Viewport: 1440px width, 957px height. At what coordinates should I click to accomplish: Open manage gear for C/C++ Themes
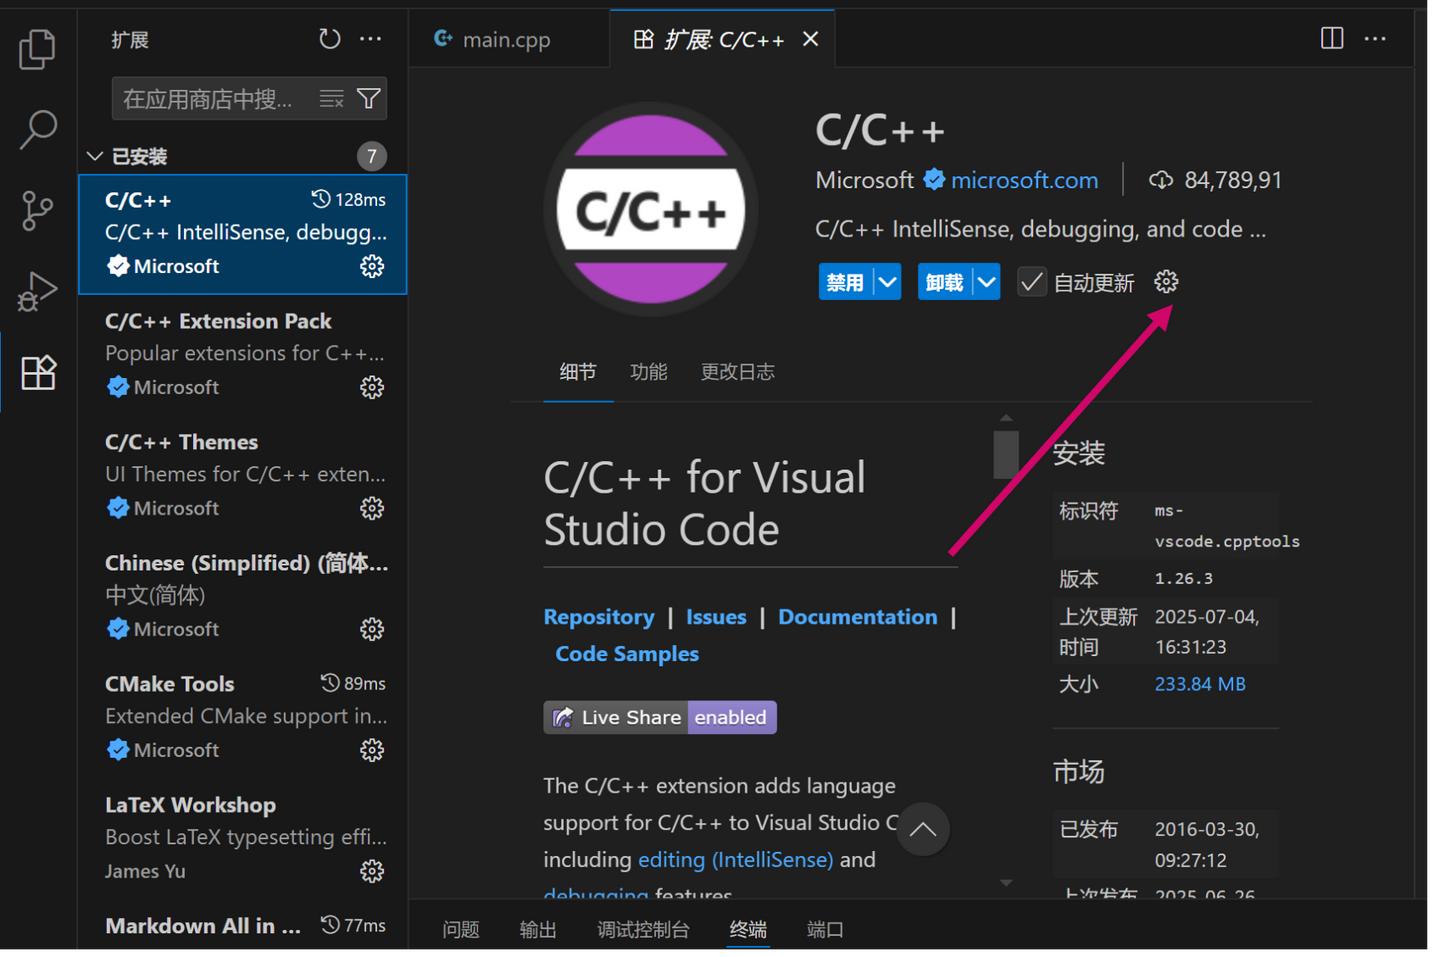pos(372,508)
